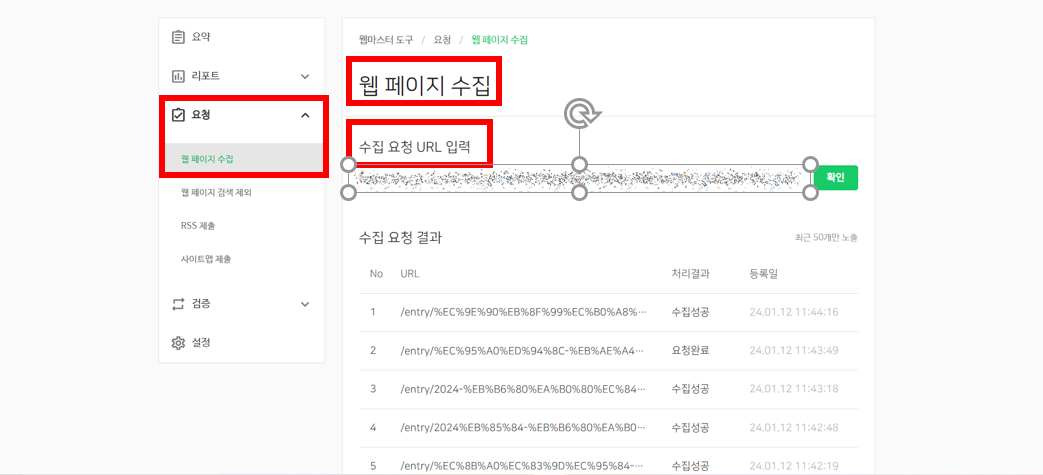Click 웹 페이지 수집 breadcrumb
The height and width of the screenshot is (475, 1043).
point(500,40)
